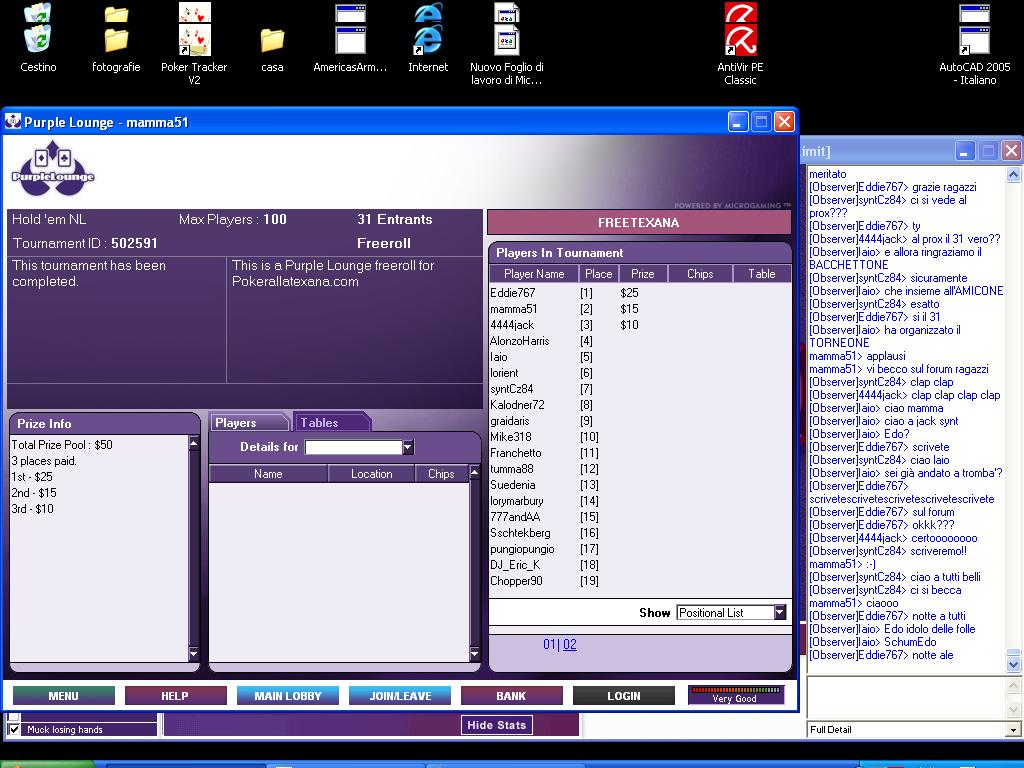Screen dimensions: 1024x768
Task: Open the BANK button
Action: (511, 696)
